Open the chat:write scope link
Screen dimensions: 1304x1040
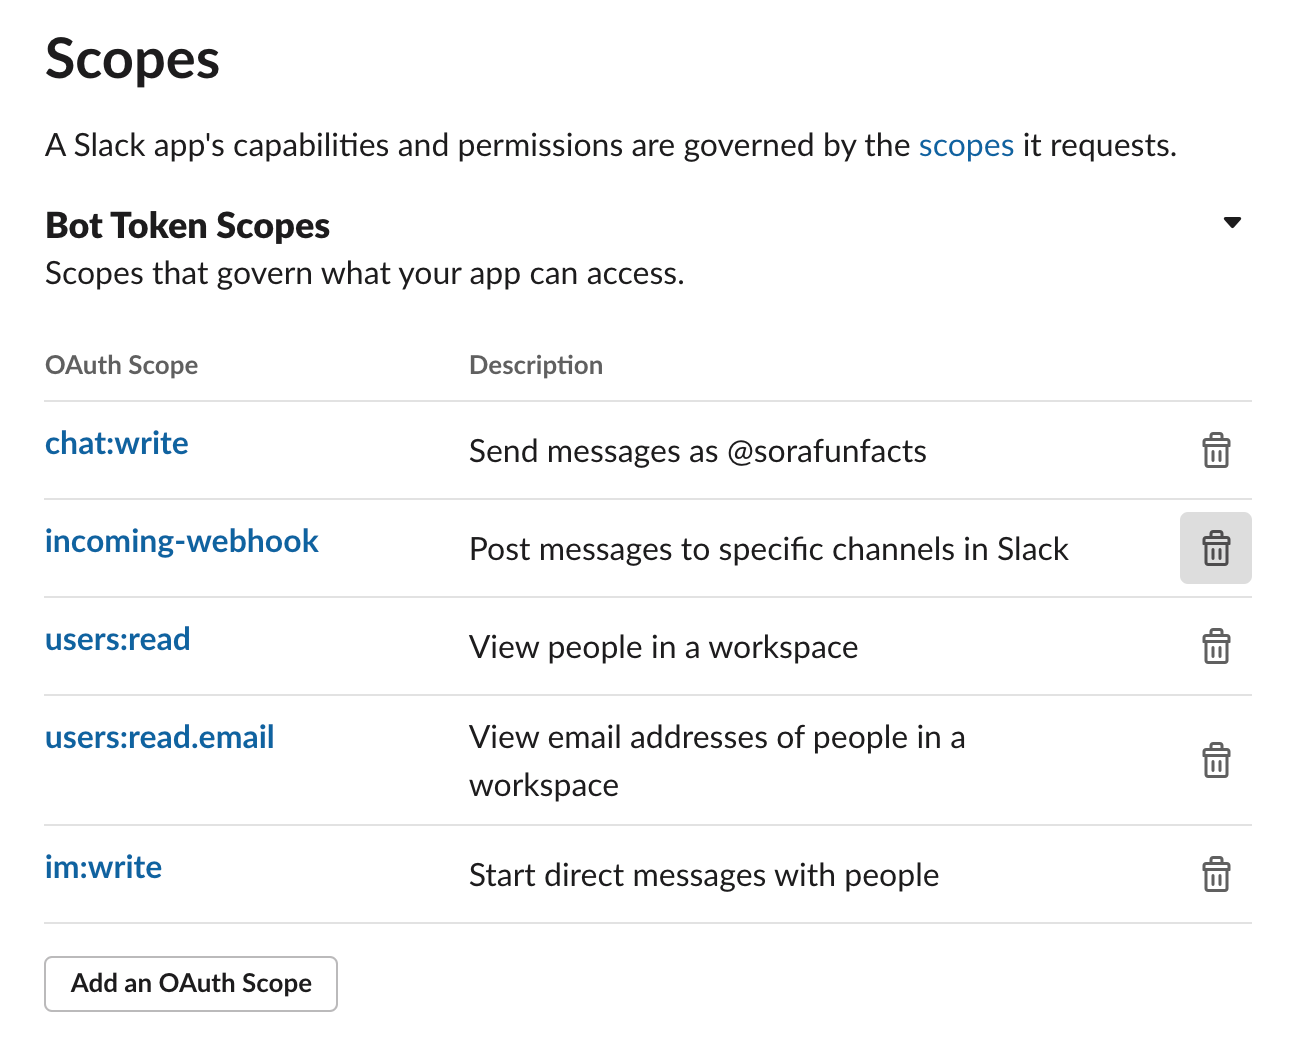click(117, 443)
